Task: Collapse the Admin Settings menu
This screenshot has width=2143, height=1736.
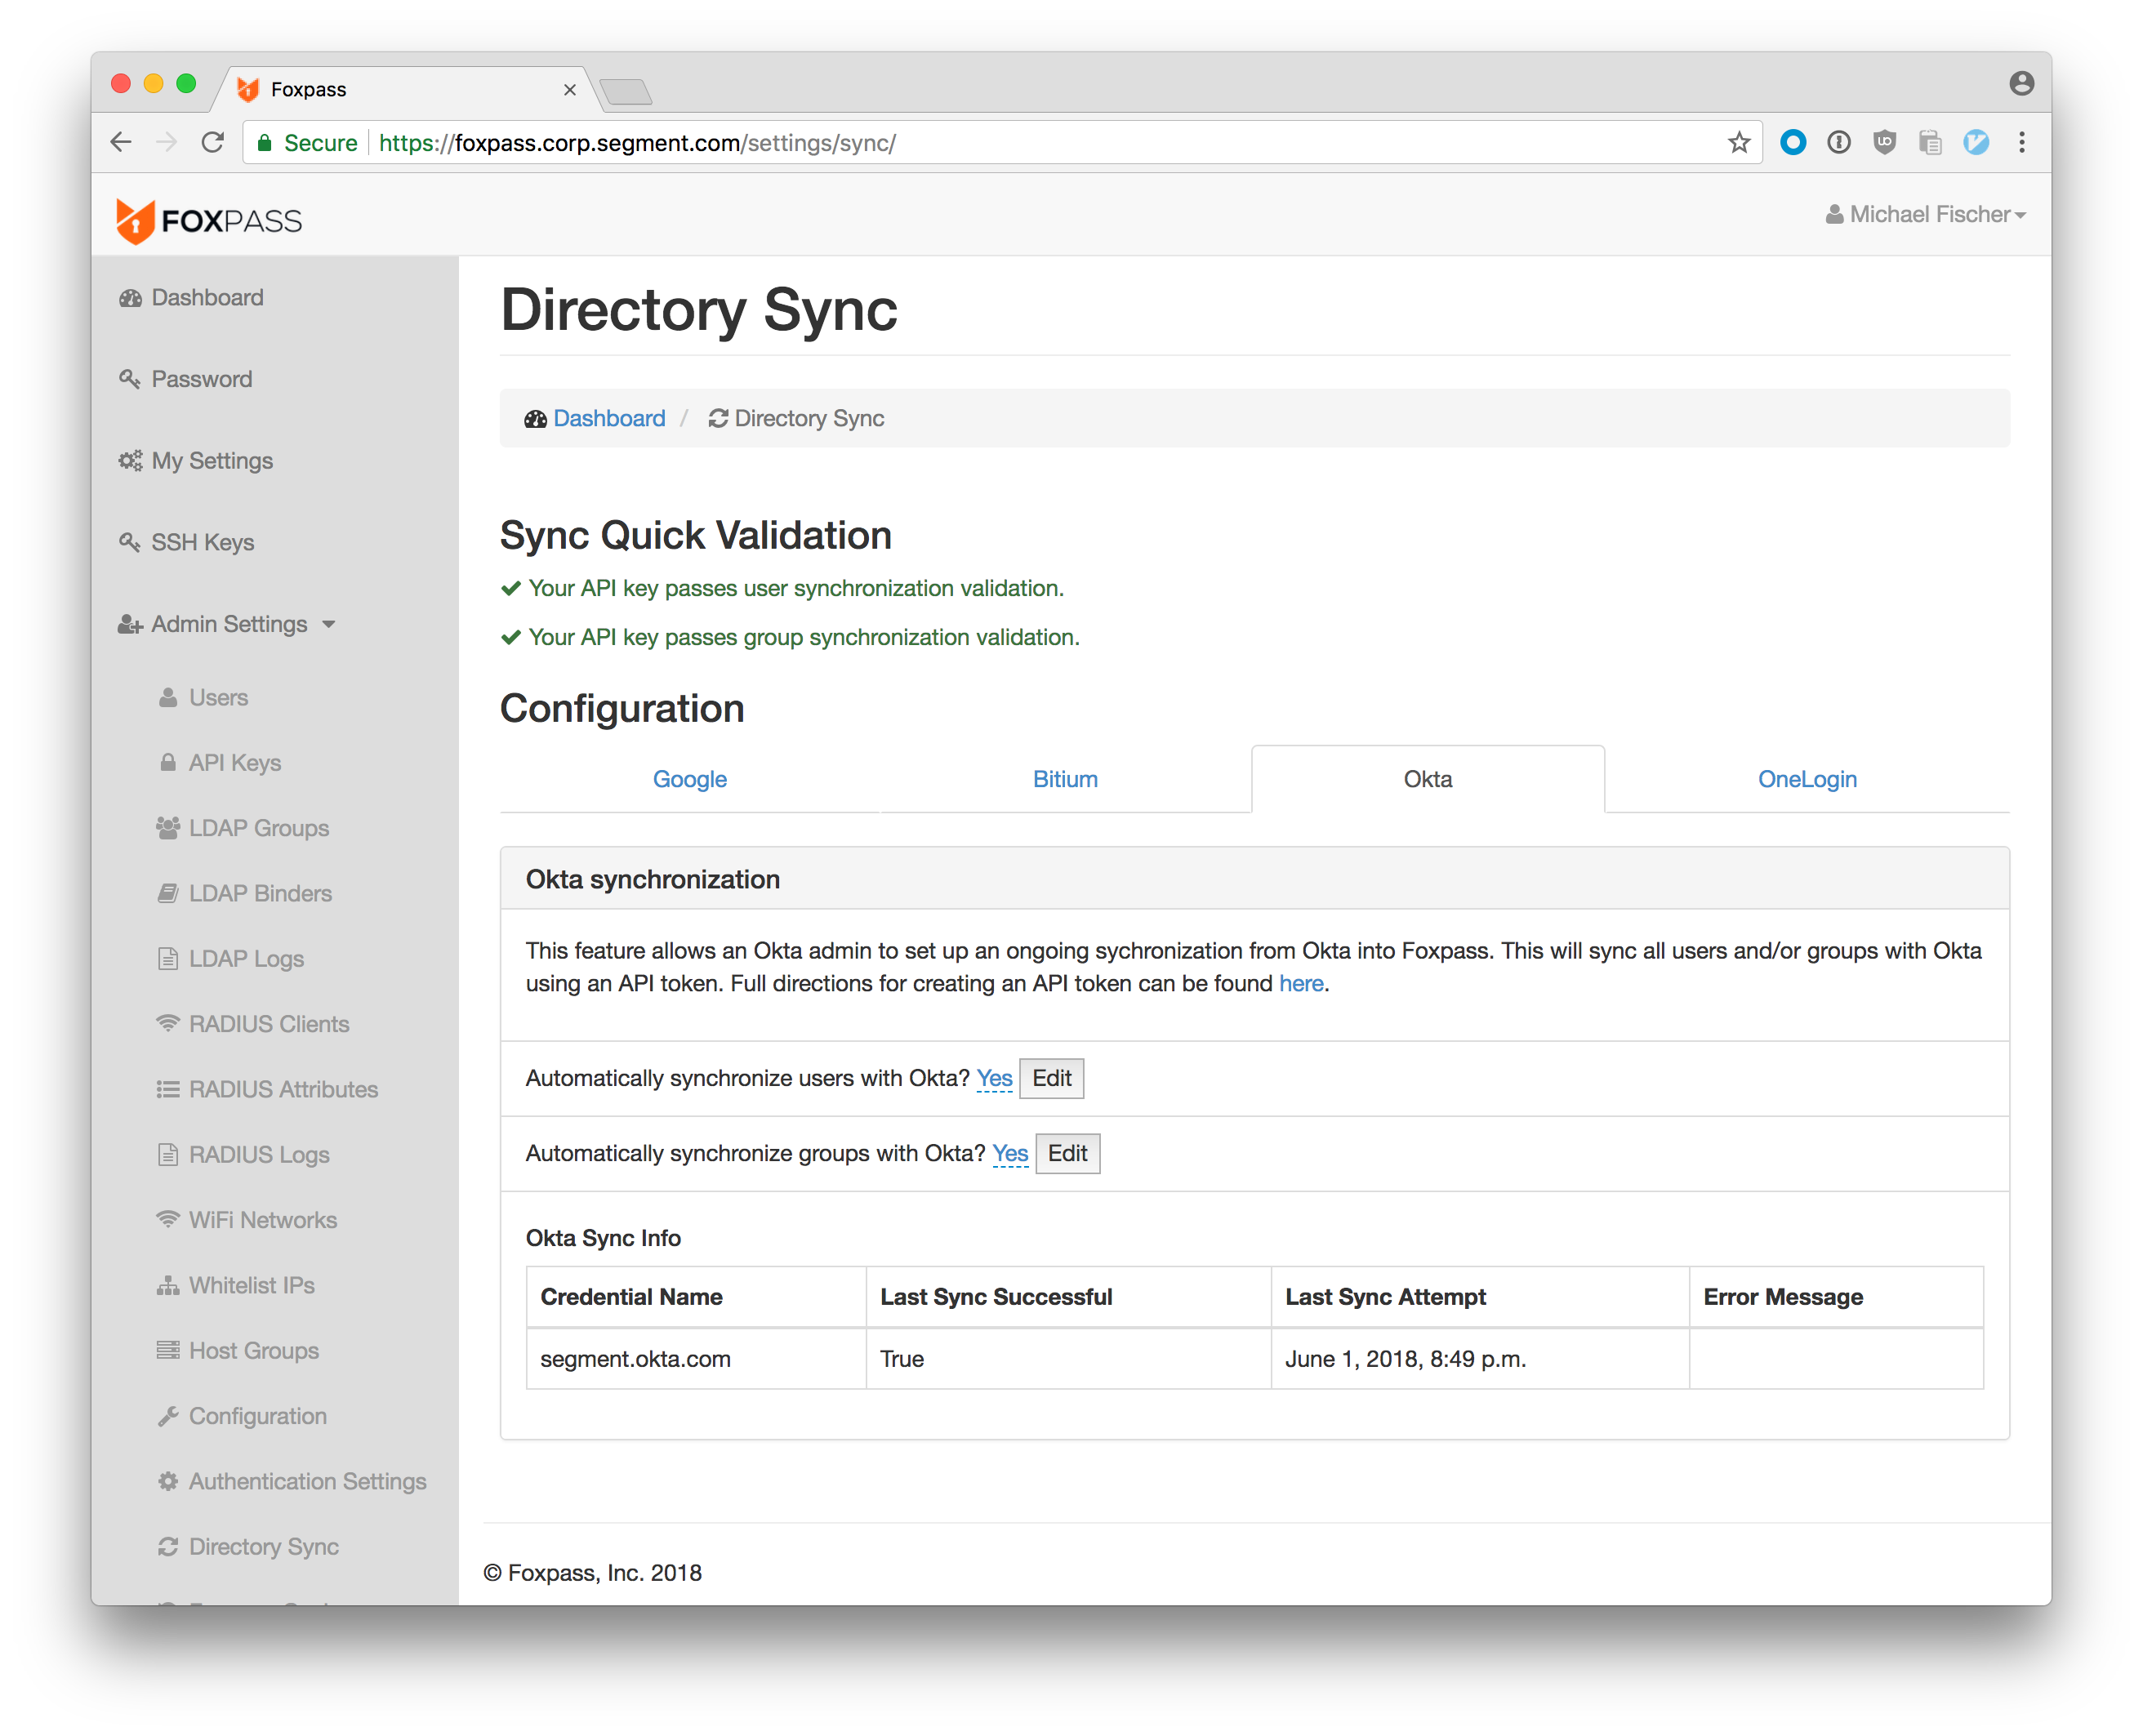Action: tap(229, 624)
